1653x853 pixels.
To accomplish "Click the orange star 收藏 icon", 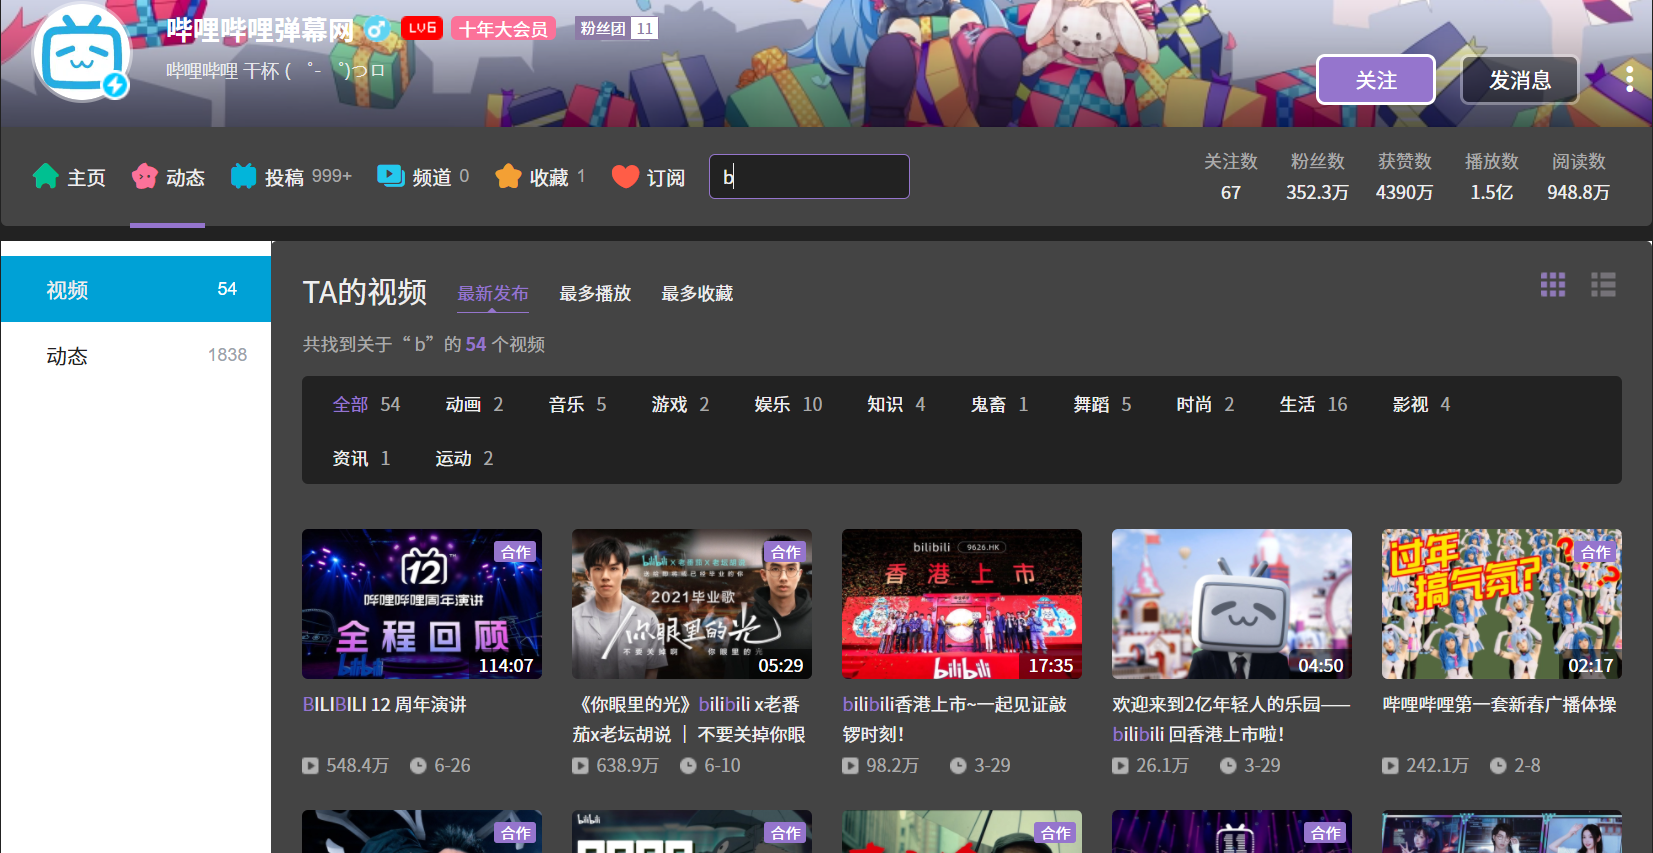I will [x=508, y=176].
